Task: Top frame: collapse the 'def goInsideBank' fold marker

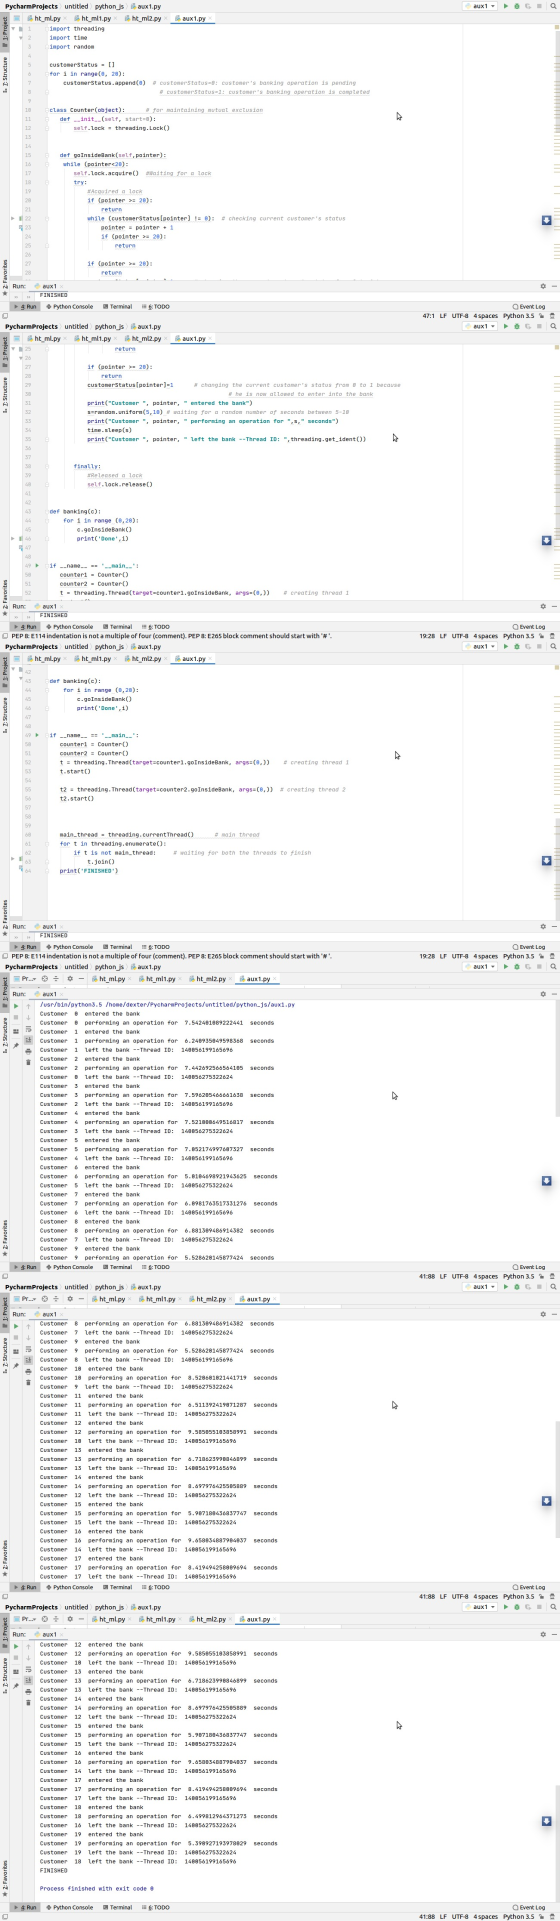Action: tap(46, 155)
